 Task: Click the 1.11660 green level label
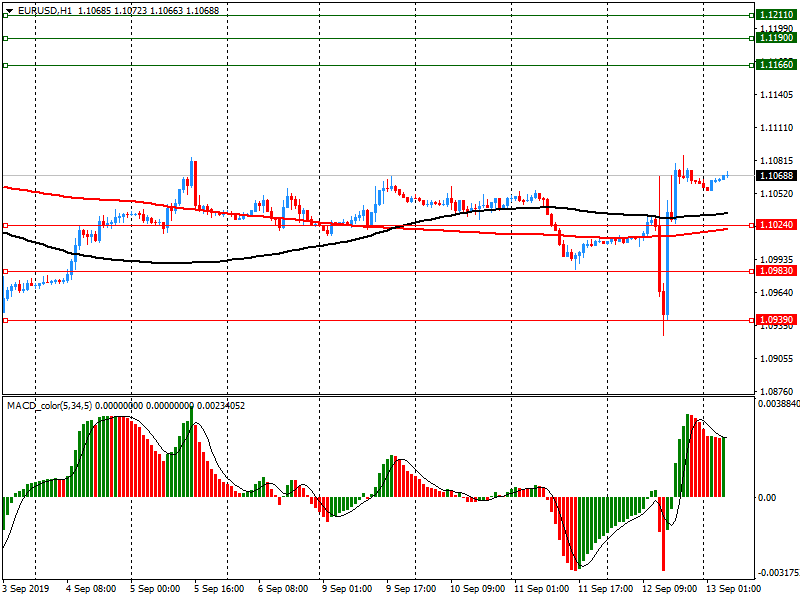(x=777, y=65)
